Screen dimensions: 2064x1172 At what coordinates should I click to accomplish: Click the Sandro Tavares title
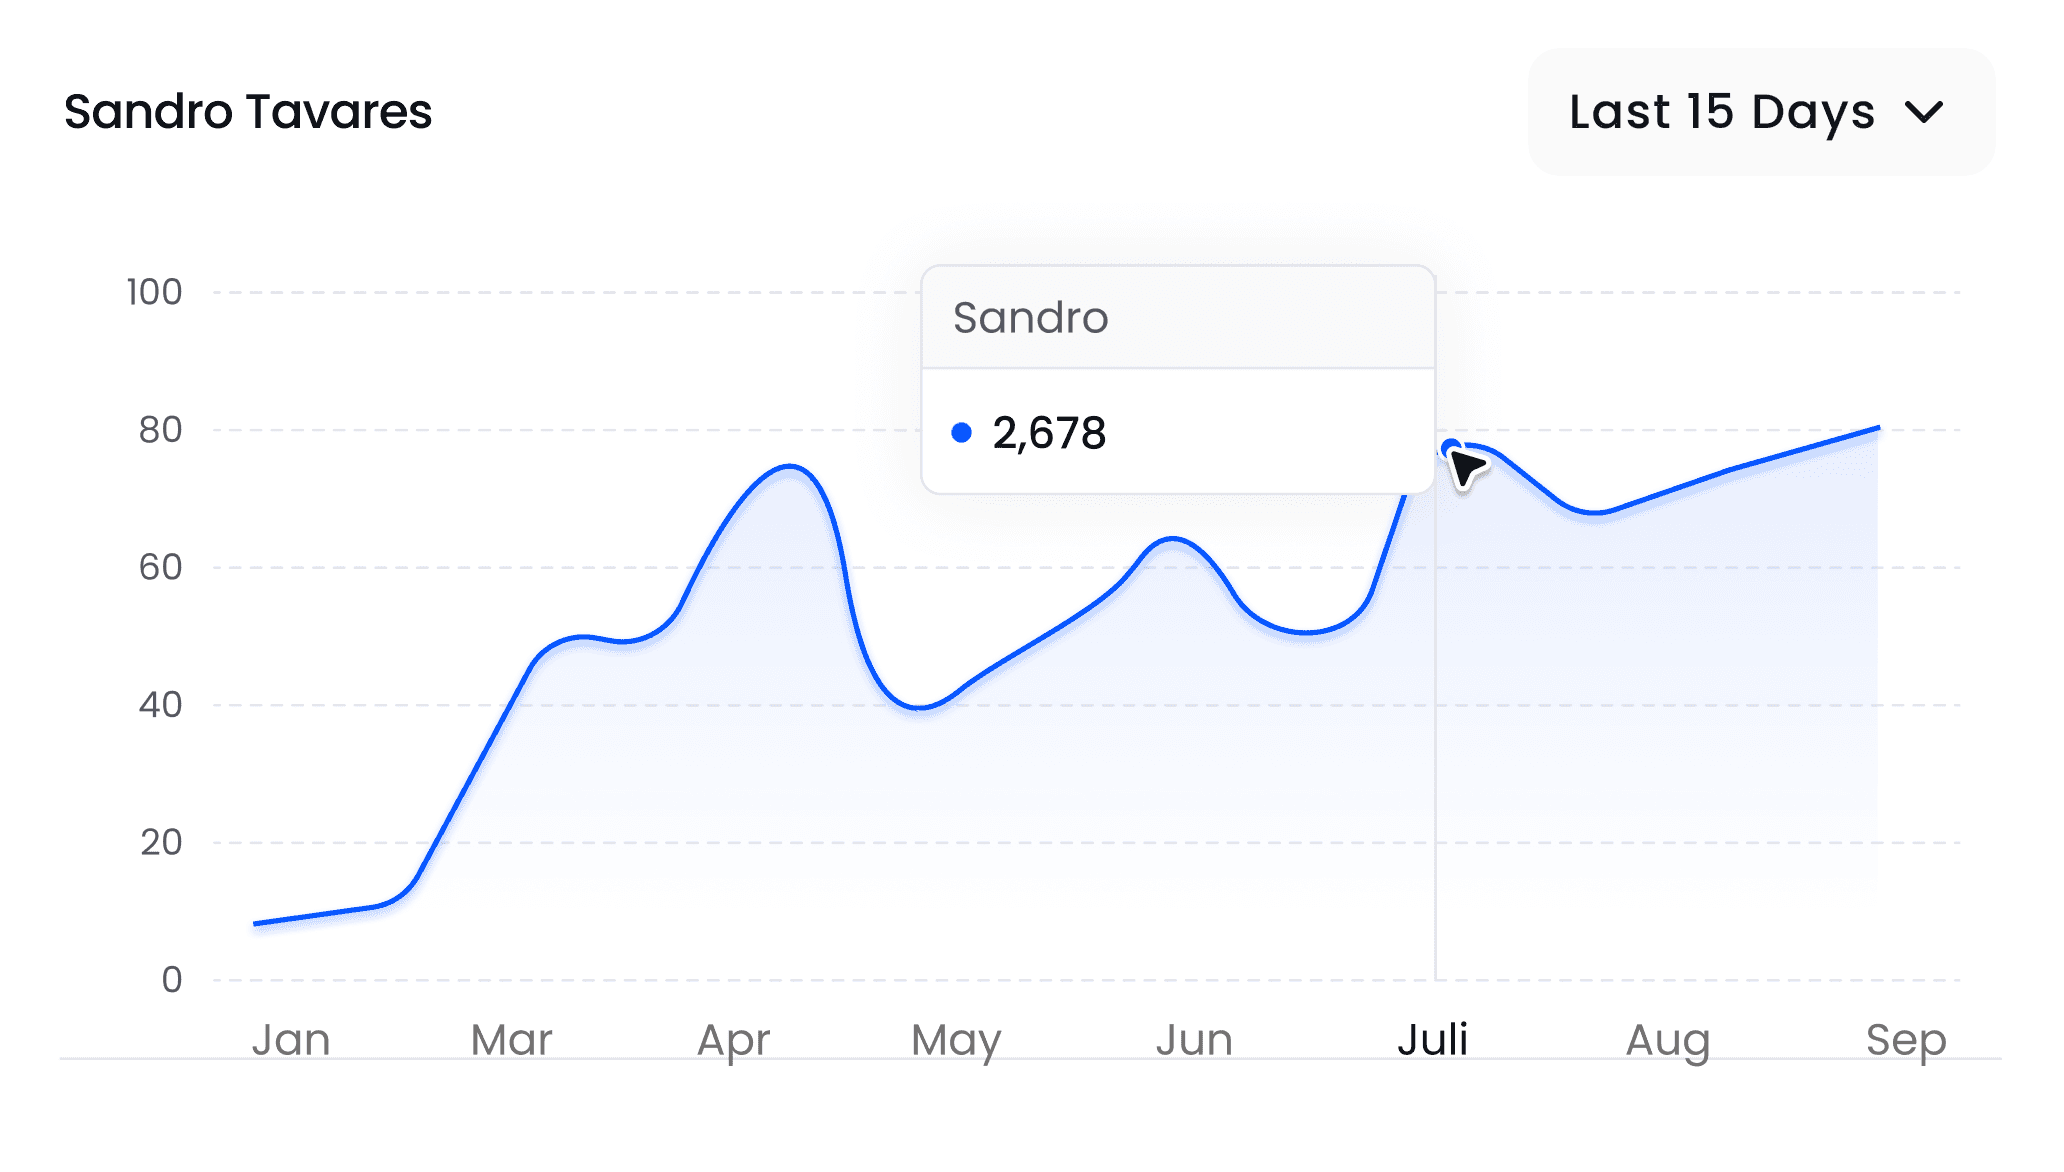click(x=247, y=113)
